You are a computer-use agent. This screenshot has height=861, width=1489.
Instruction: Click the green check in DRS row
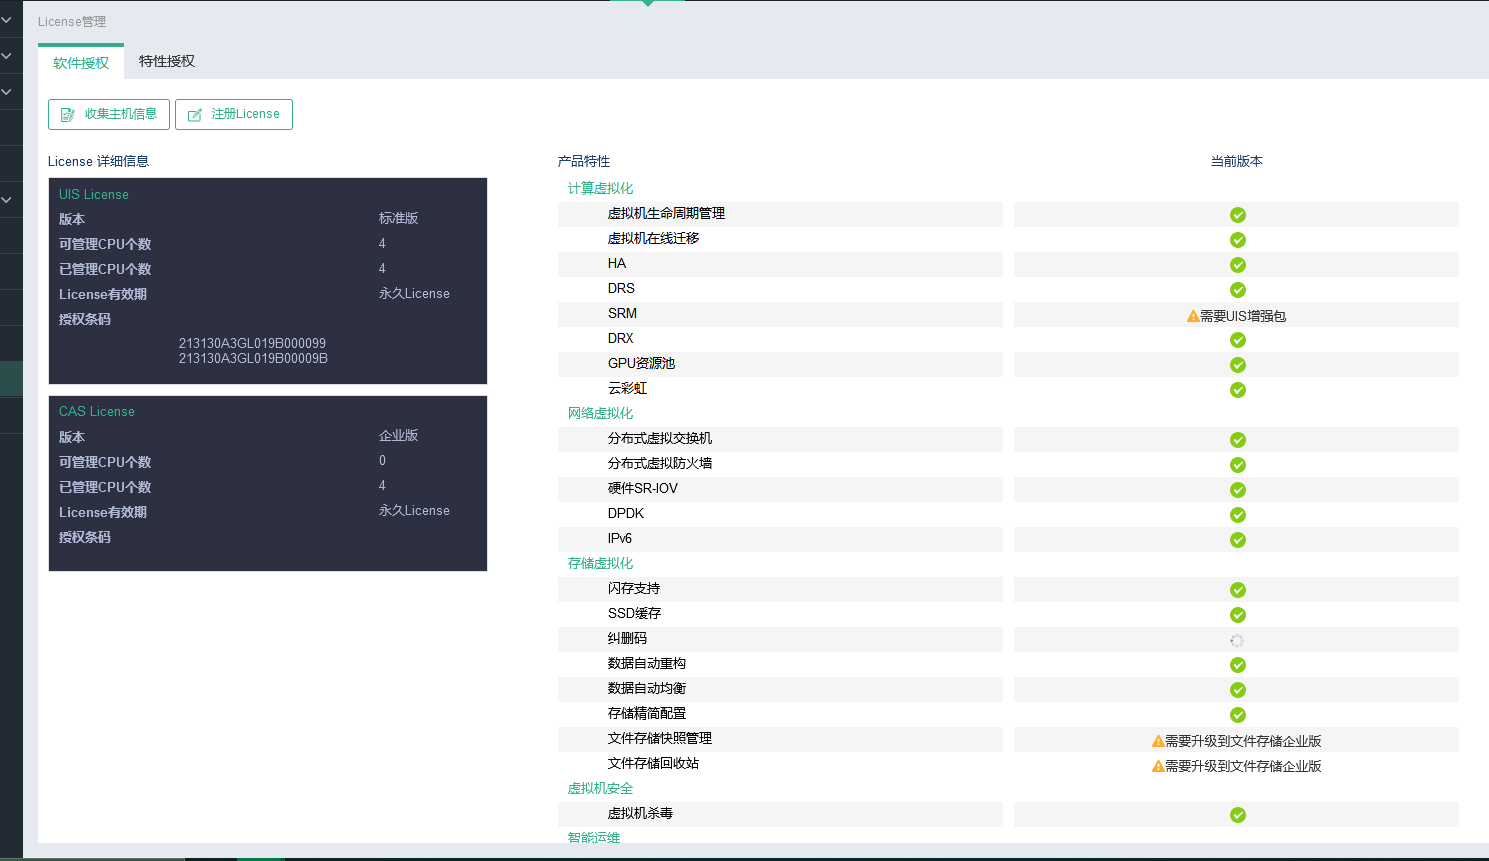click(x=1238, y=290)
